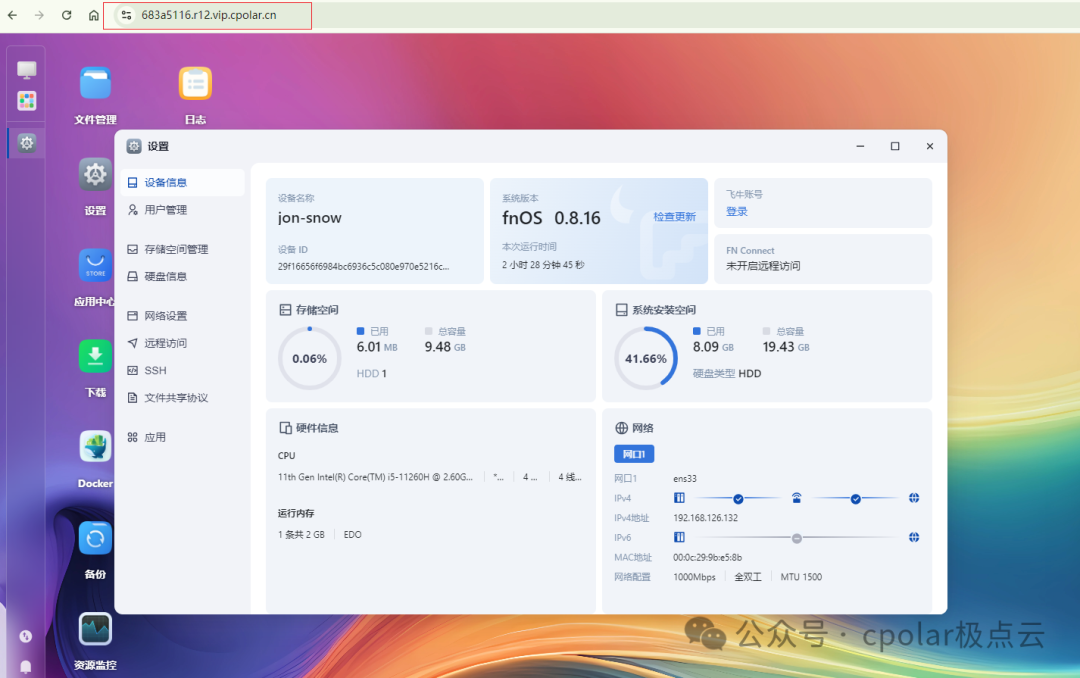Maximize the 设置 window
The height and width of the screenshot is (678, 1080).
tap(895, 146)
